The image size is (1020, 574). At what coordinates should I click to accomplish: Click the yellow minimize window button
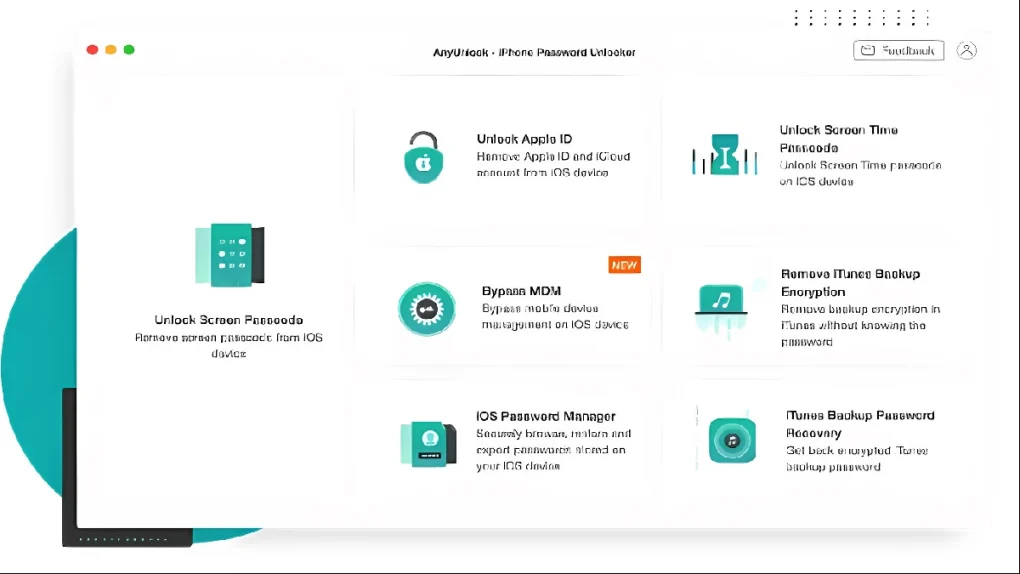coord(111,49)
